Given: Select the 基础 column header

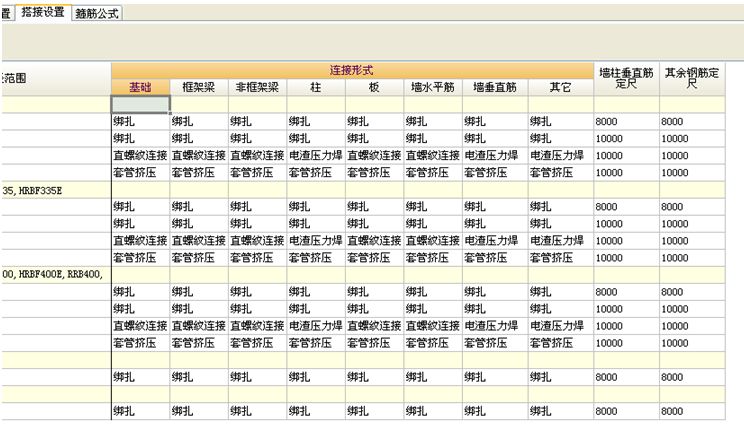Looking at the screenshot, I should (140, 87).
